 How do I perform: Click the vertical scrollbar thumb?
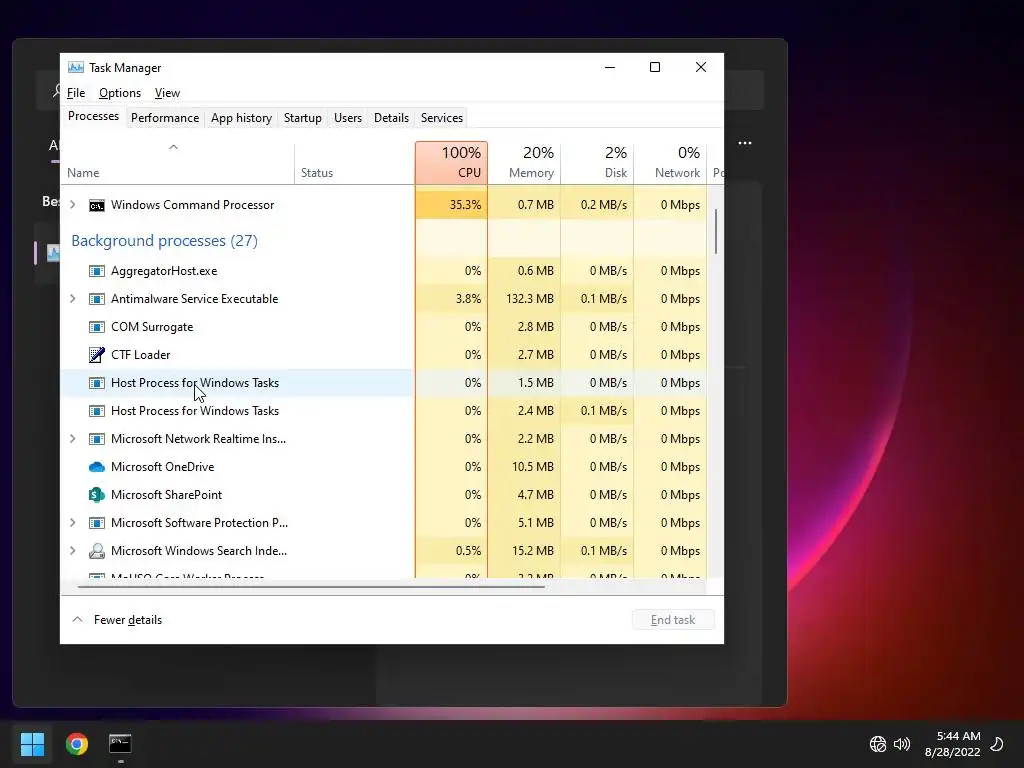point(716,231)
